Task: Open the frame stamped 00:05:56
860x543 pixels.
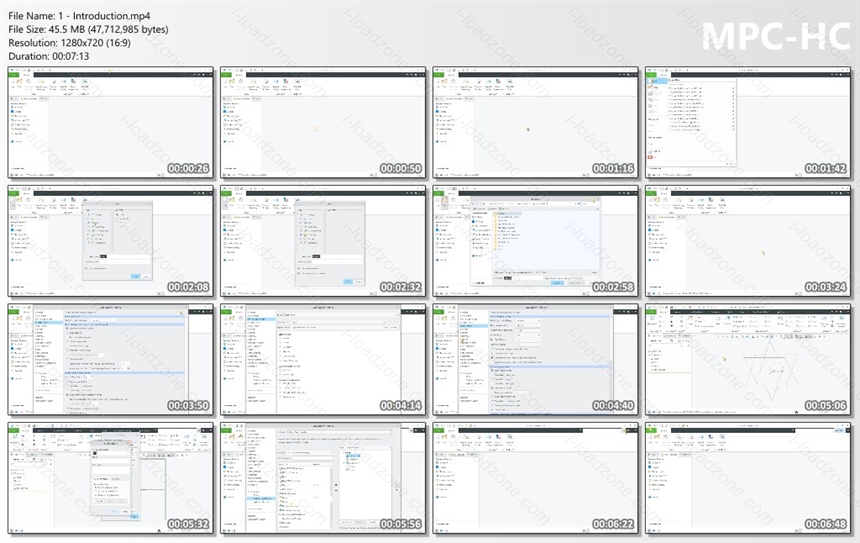Action: click(322, 478)
